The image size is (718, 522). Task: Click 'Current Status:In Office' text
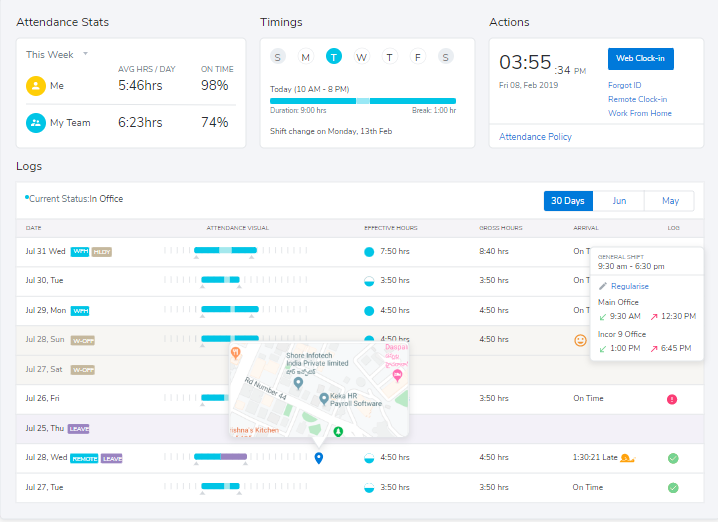coord(76,199)
